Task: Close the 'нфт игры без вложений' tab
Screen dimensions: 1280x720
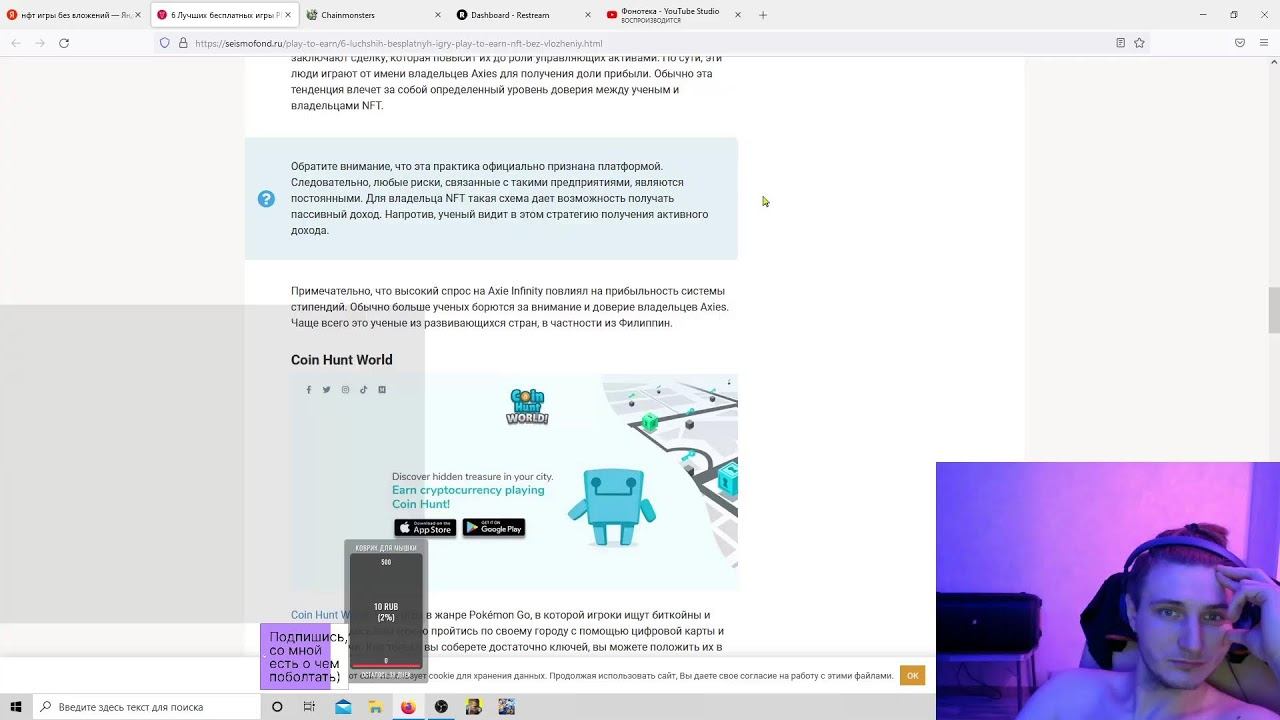Action: [x=138, y=15]
